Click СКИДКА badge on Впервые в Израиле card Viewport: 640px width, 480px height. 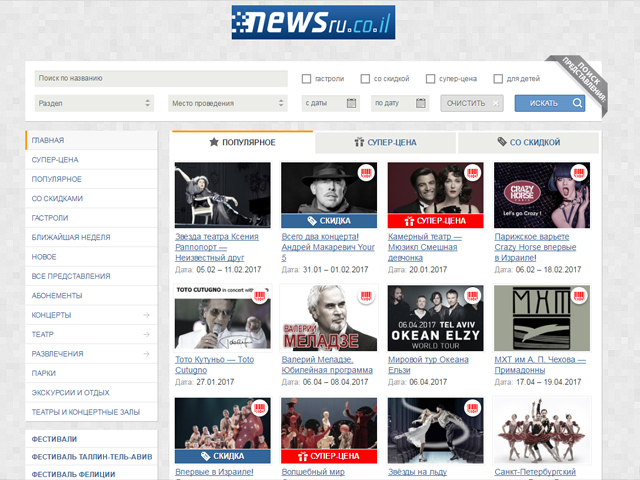click(x=222, y=456)
